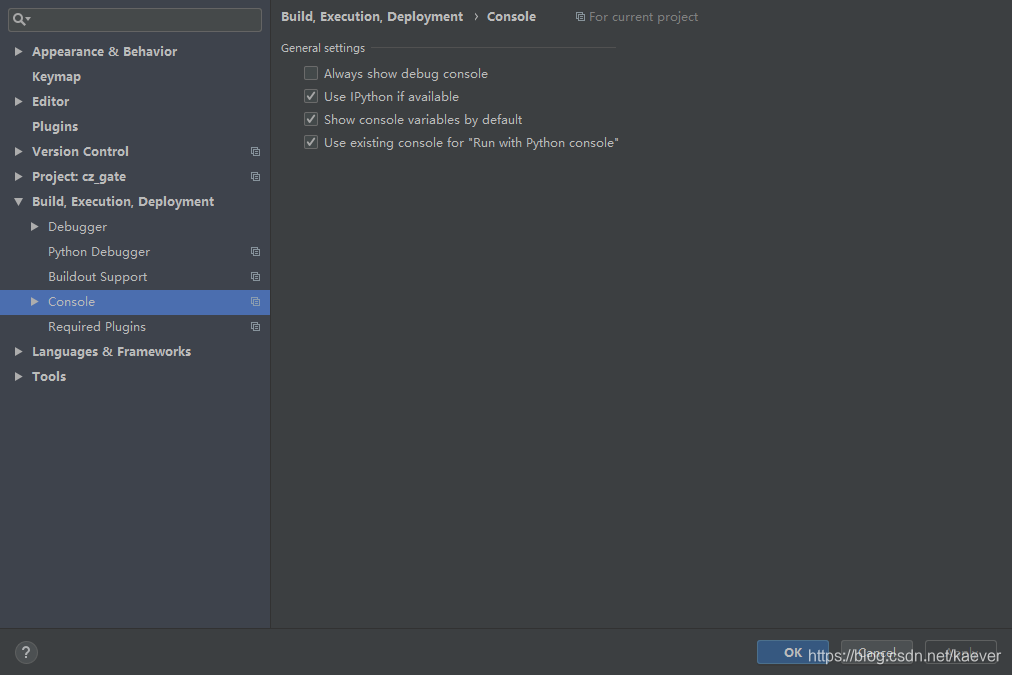Select the Tools tree label
This screenshot has height=675, width=1012.
pyautogui.click(x=49, y=377)
